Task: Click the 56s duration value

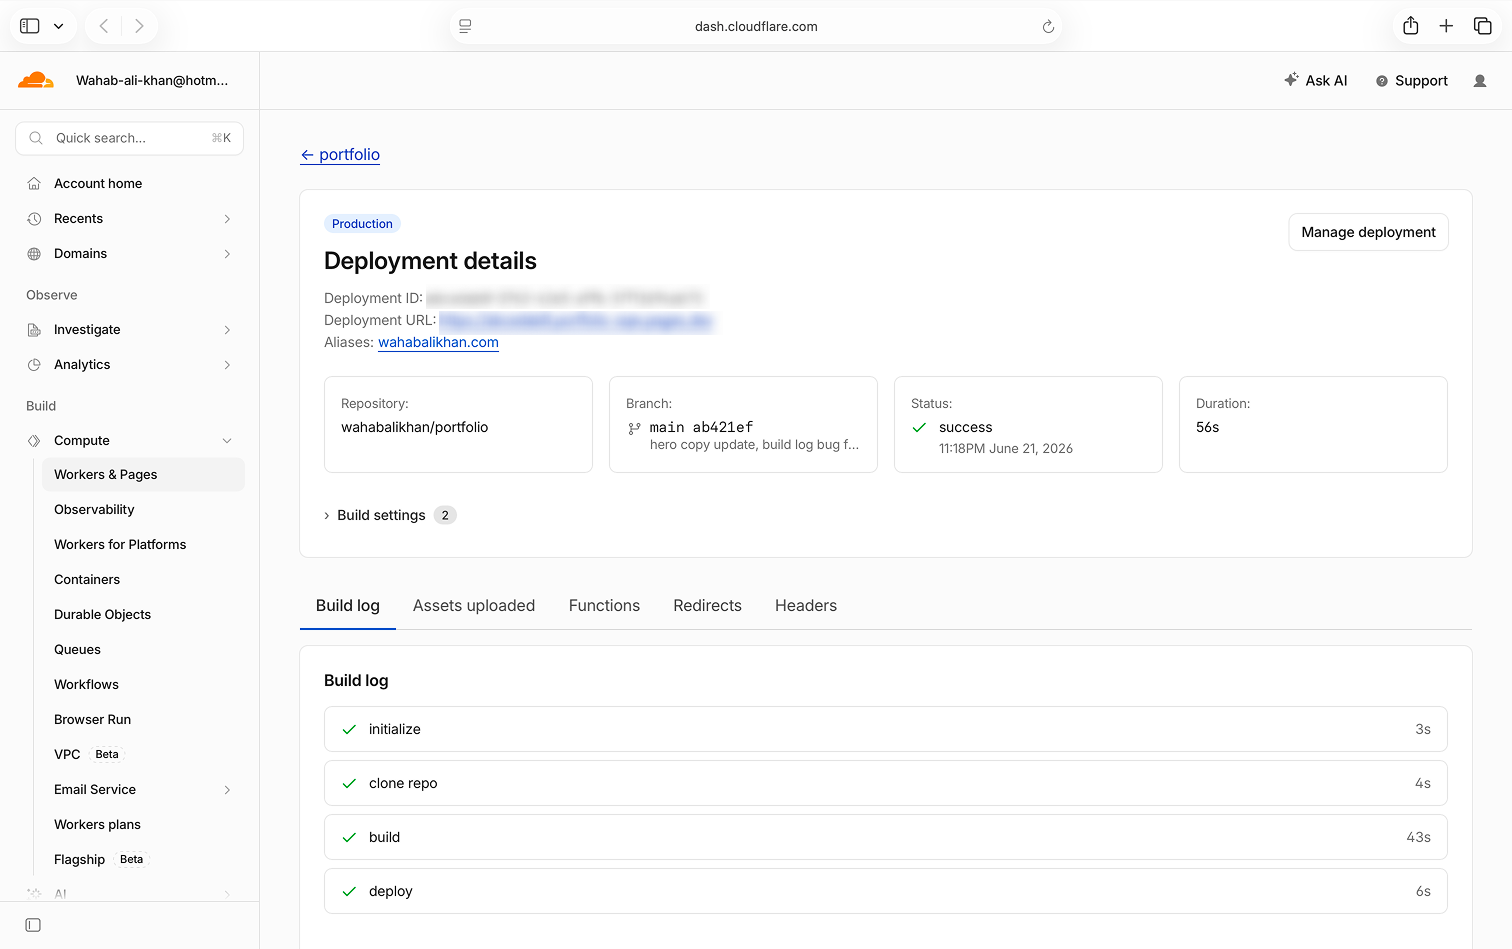Action: [x=1208, y=427]
